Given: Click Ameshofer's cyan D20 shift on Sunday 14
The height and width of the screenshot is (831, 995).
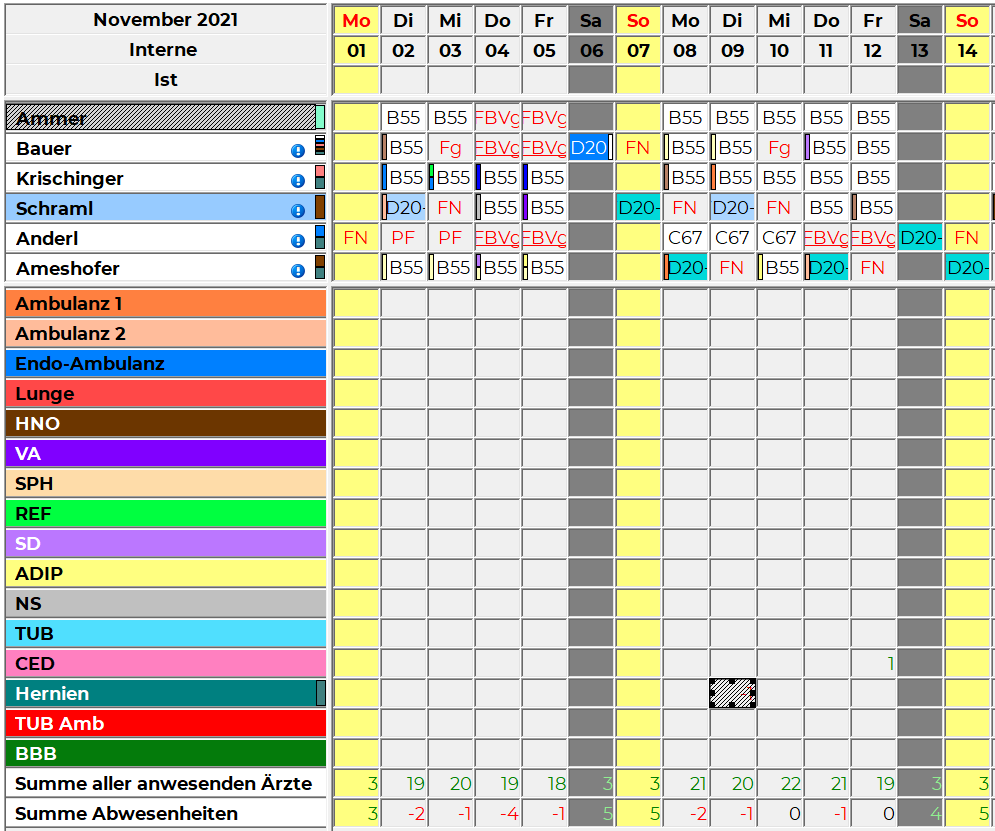Looking at the screenshot, I should [x=967, y=268].
